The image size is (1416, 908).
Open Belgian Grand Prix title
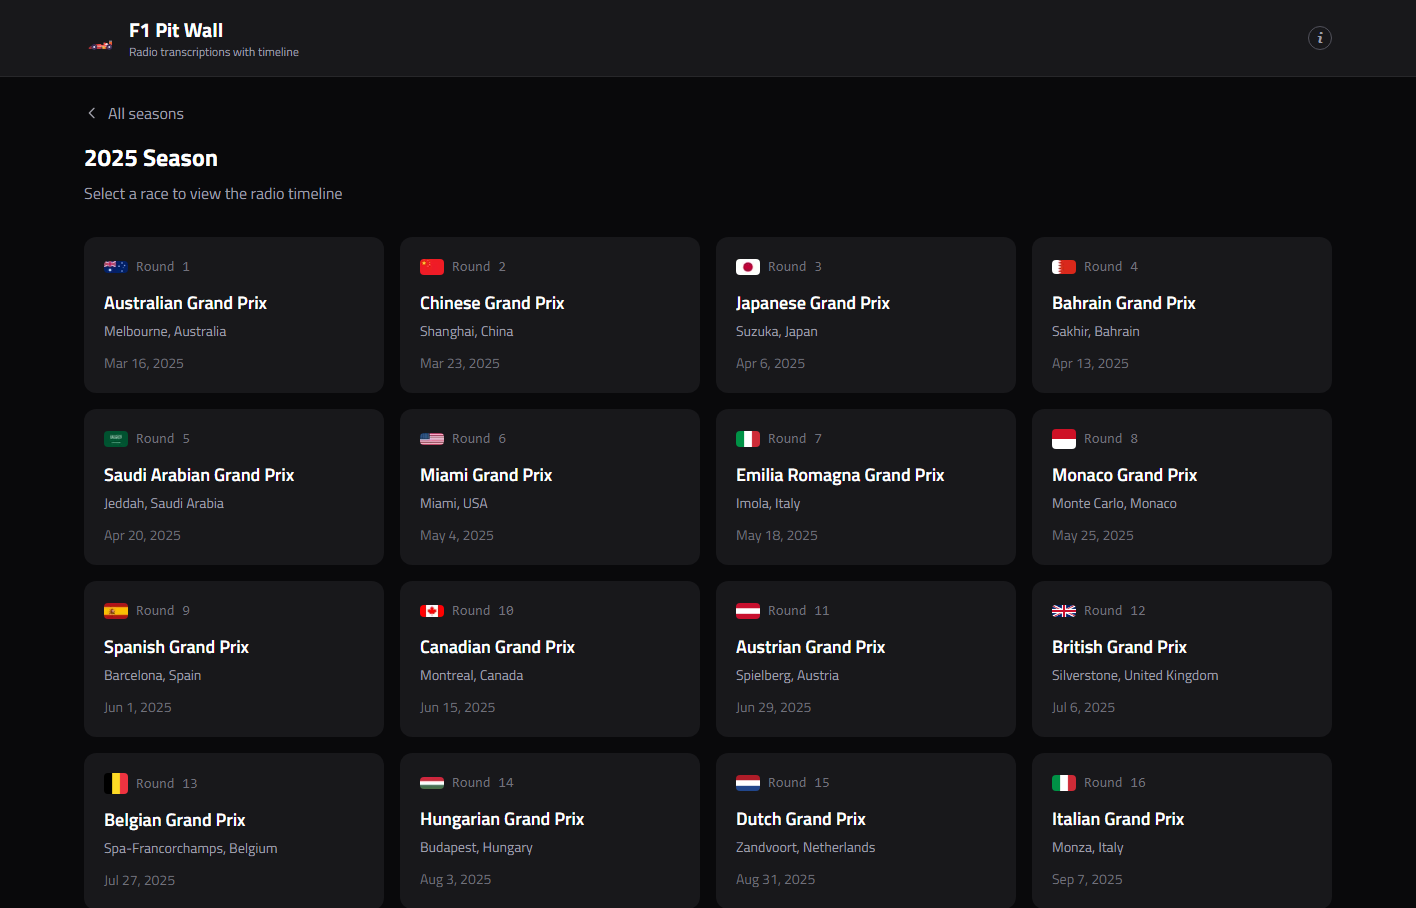click(x=174, y=820)
